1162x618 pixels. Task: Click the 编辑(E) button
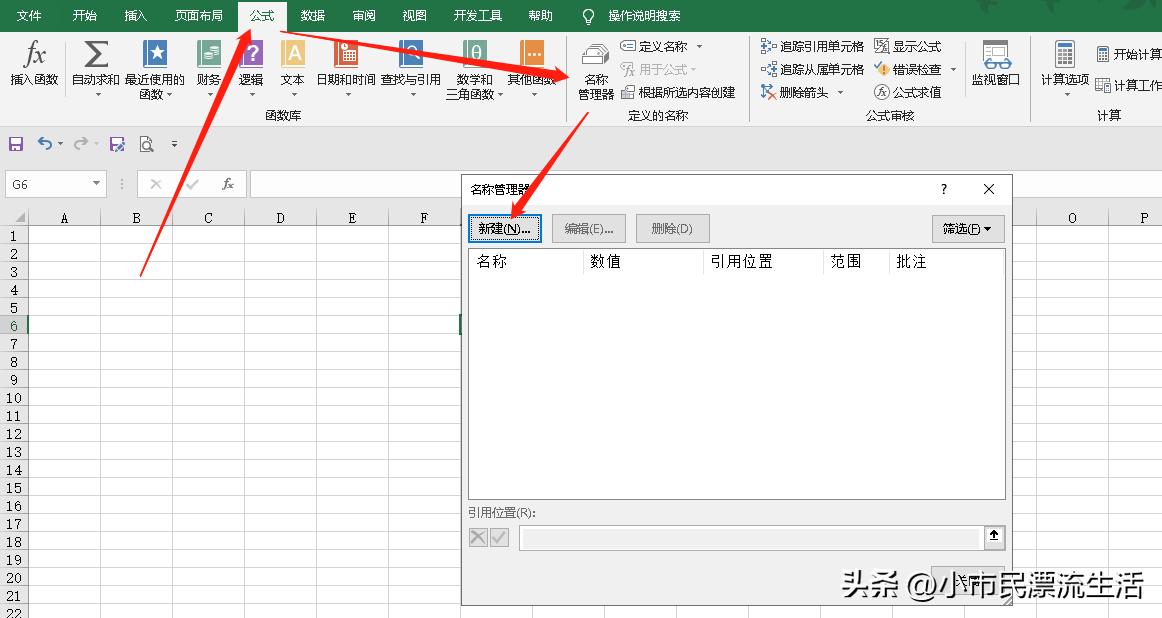click(588, 228)
